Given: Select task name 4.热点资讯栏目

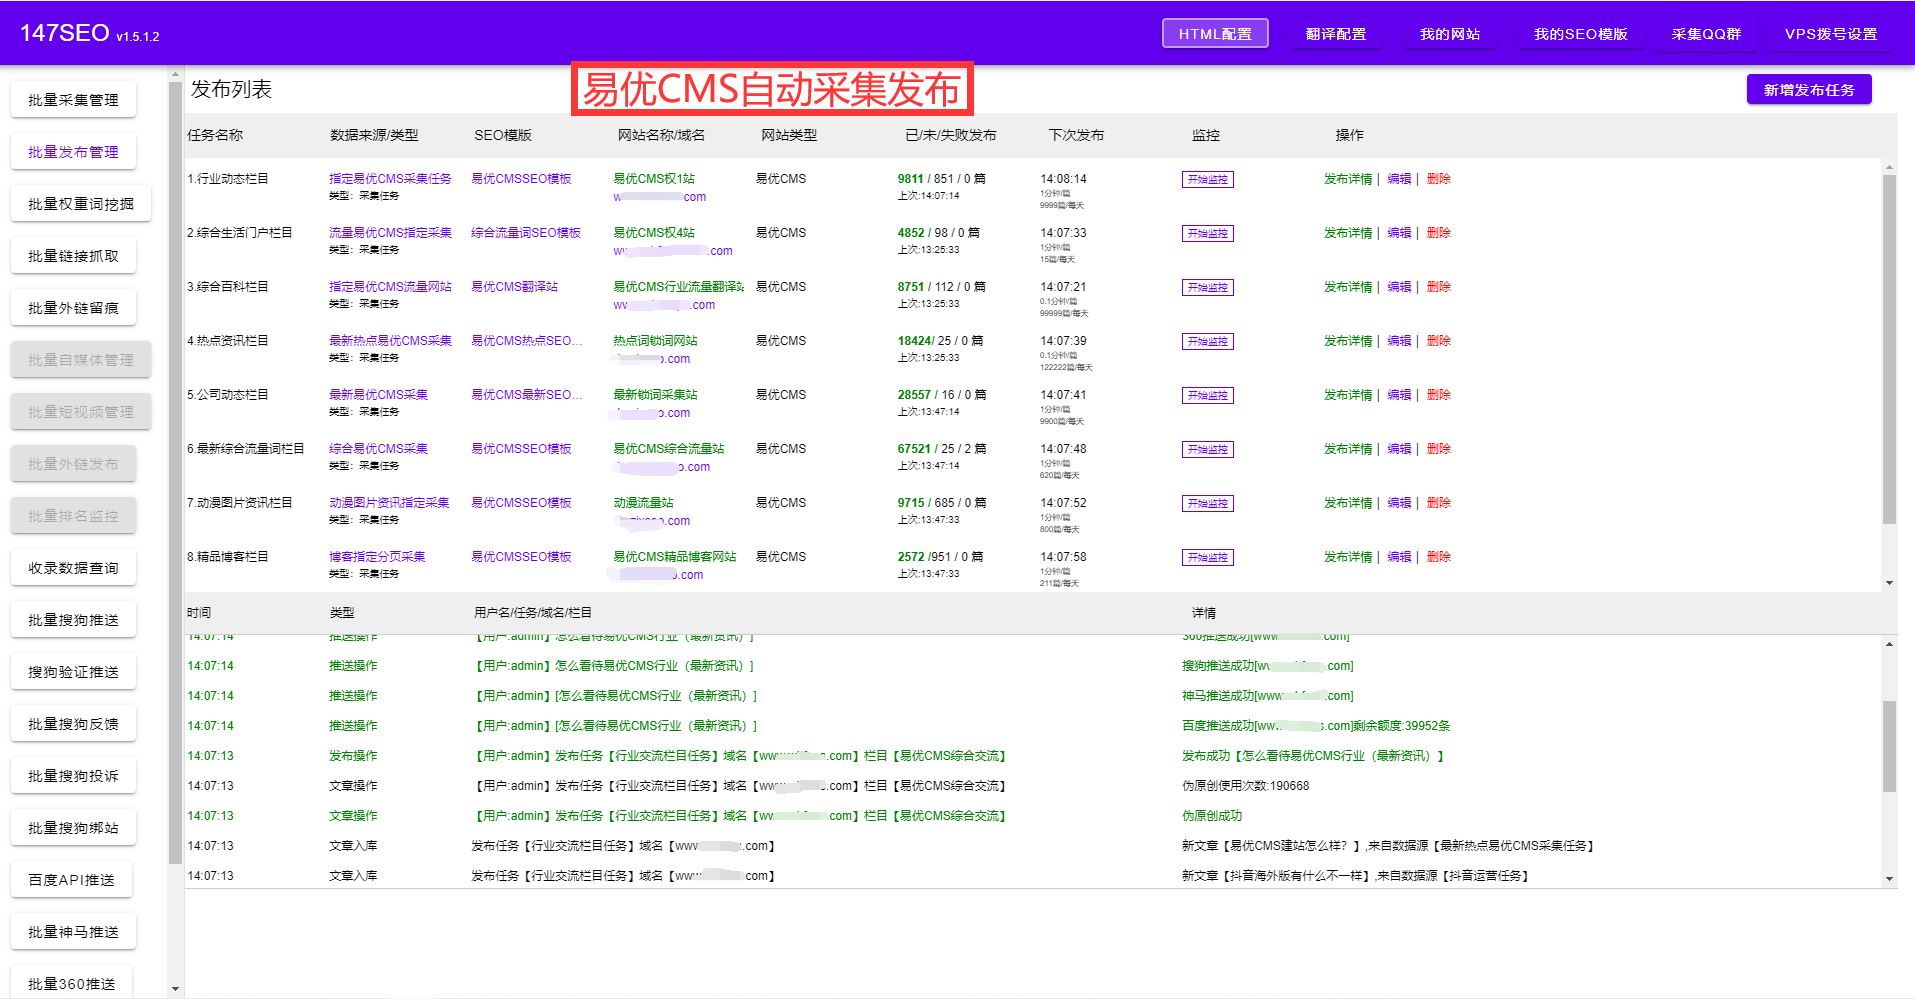Looking at the screenshot, I should [227, 341].
